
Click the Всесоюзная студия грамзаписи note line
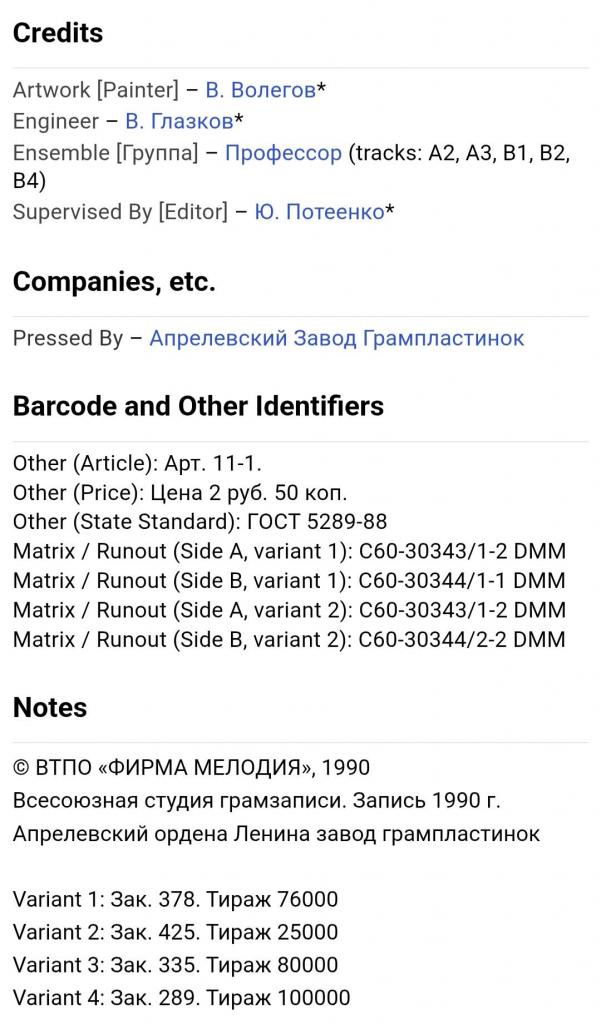[257, 801]
